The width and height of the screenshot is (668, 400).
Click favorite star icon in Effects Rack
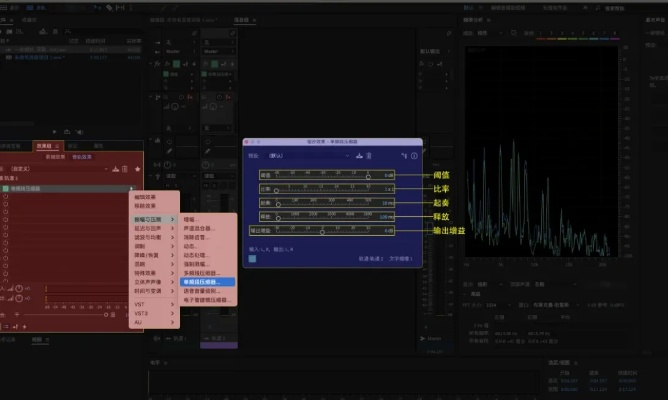pos(137,168)
